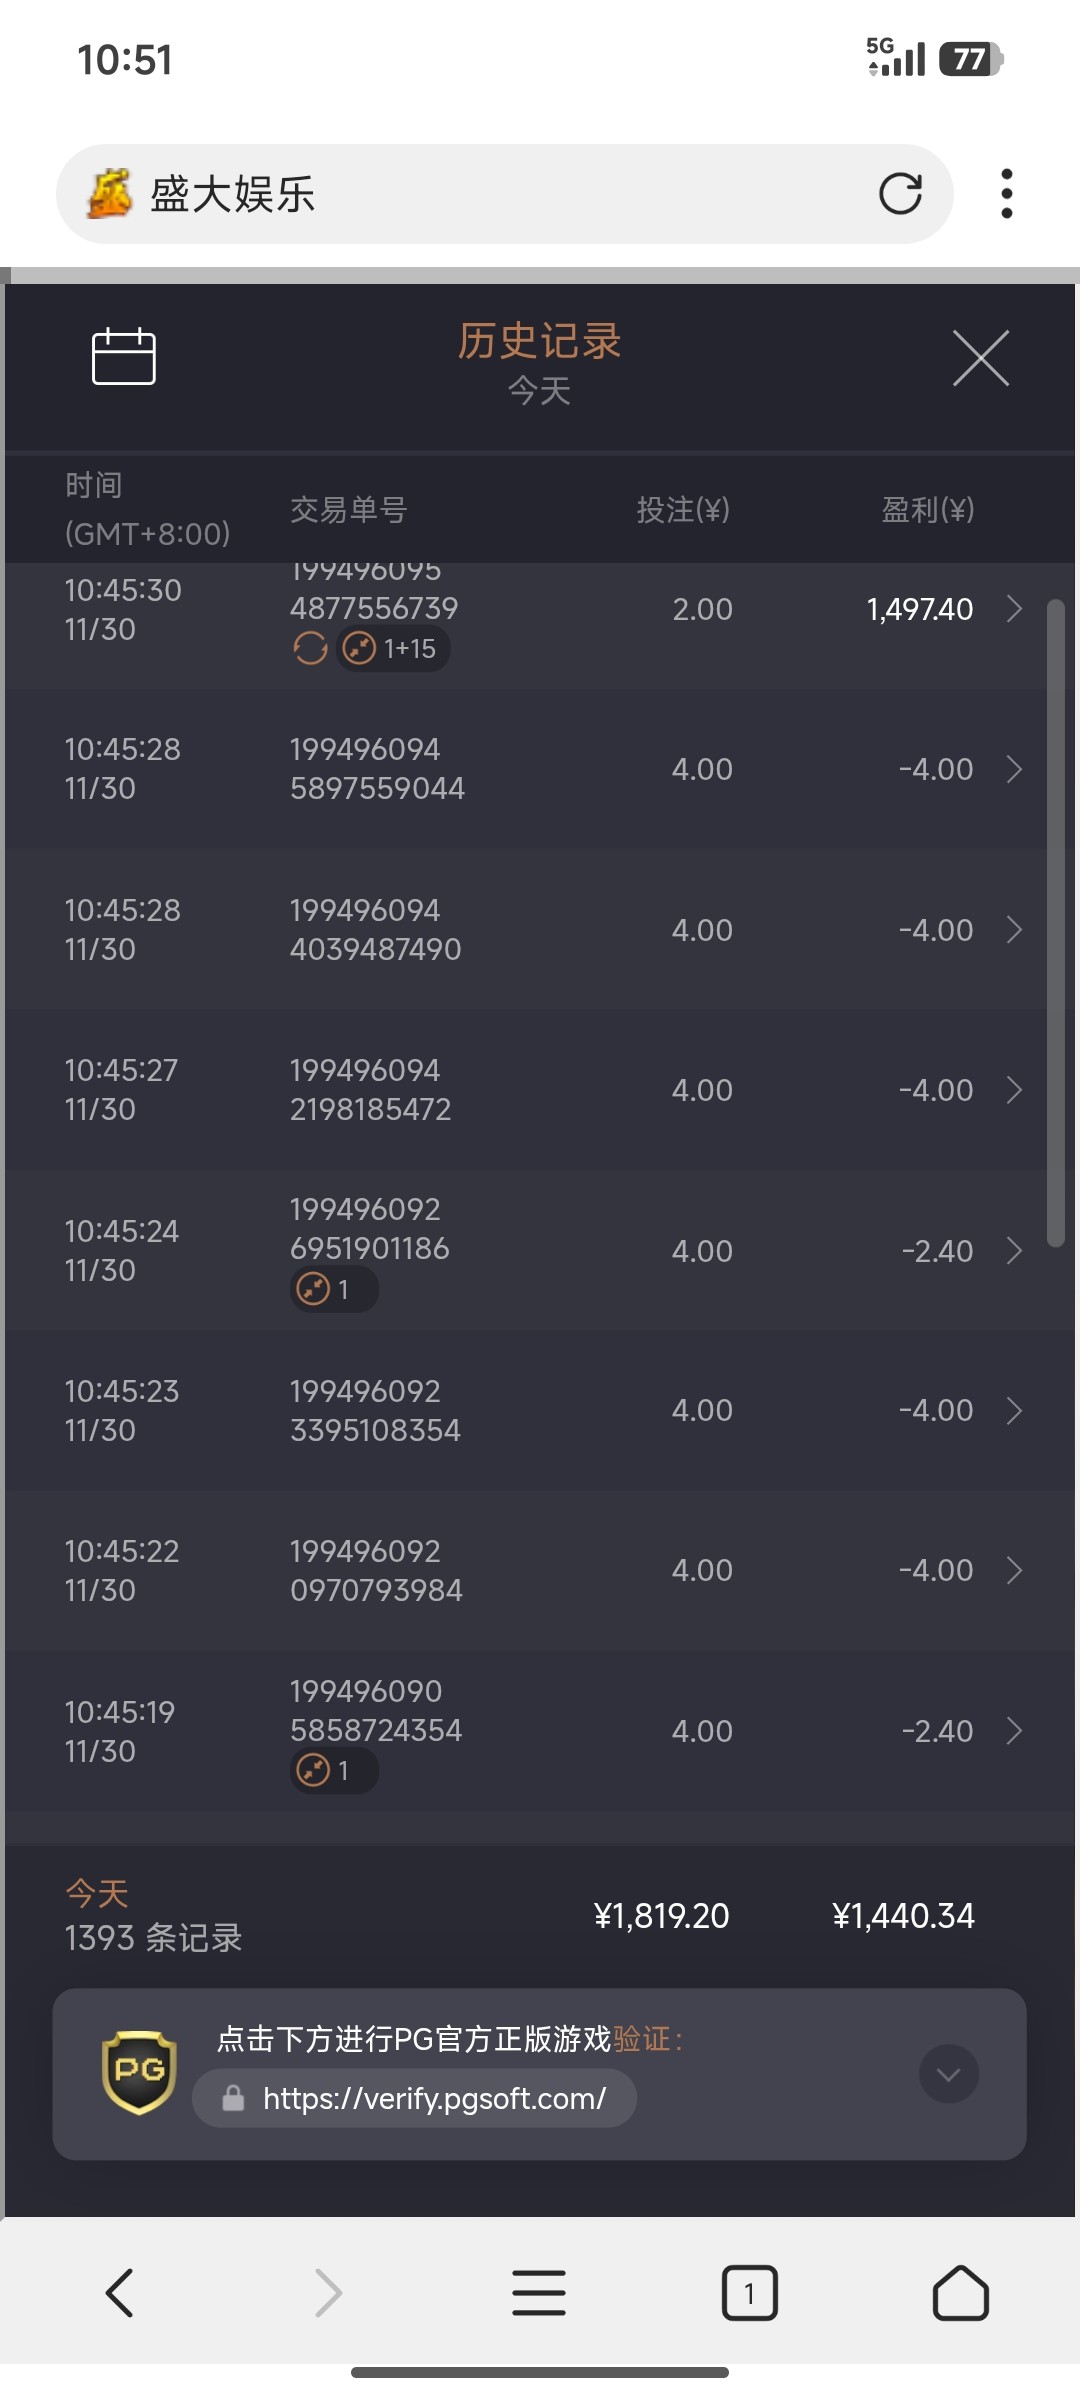Image resolution: width=1080 pixels, height=2400 pixels.
Task: Tap the browser forward arrow
Action: coord(329,2292)
